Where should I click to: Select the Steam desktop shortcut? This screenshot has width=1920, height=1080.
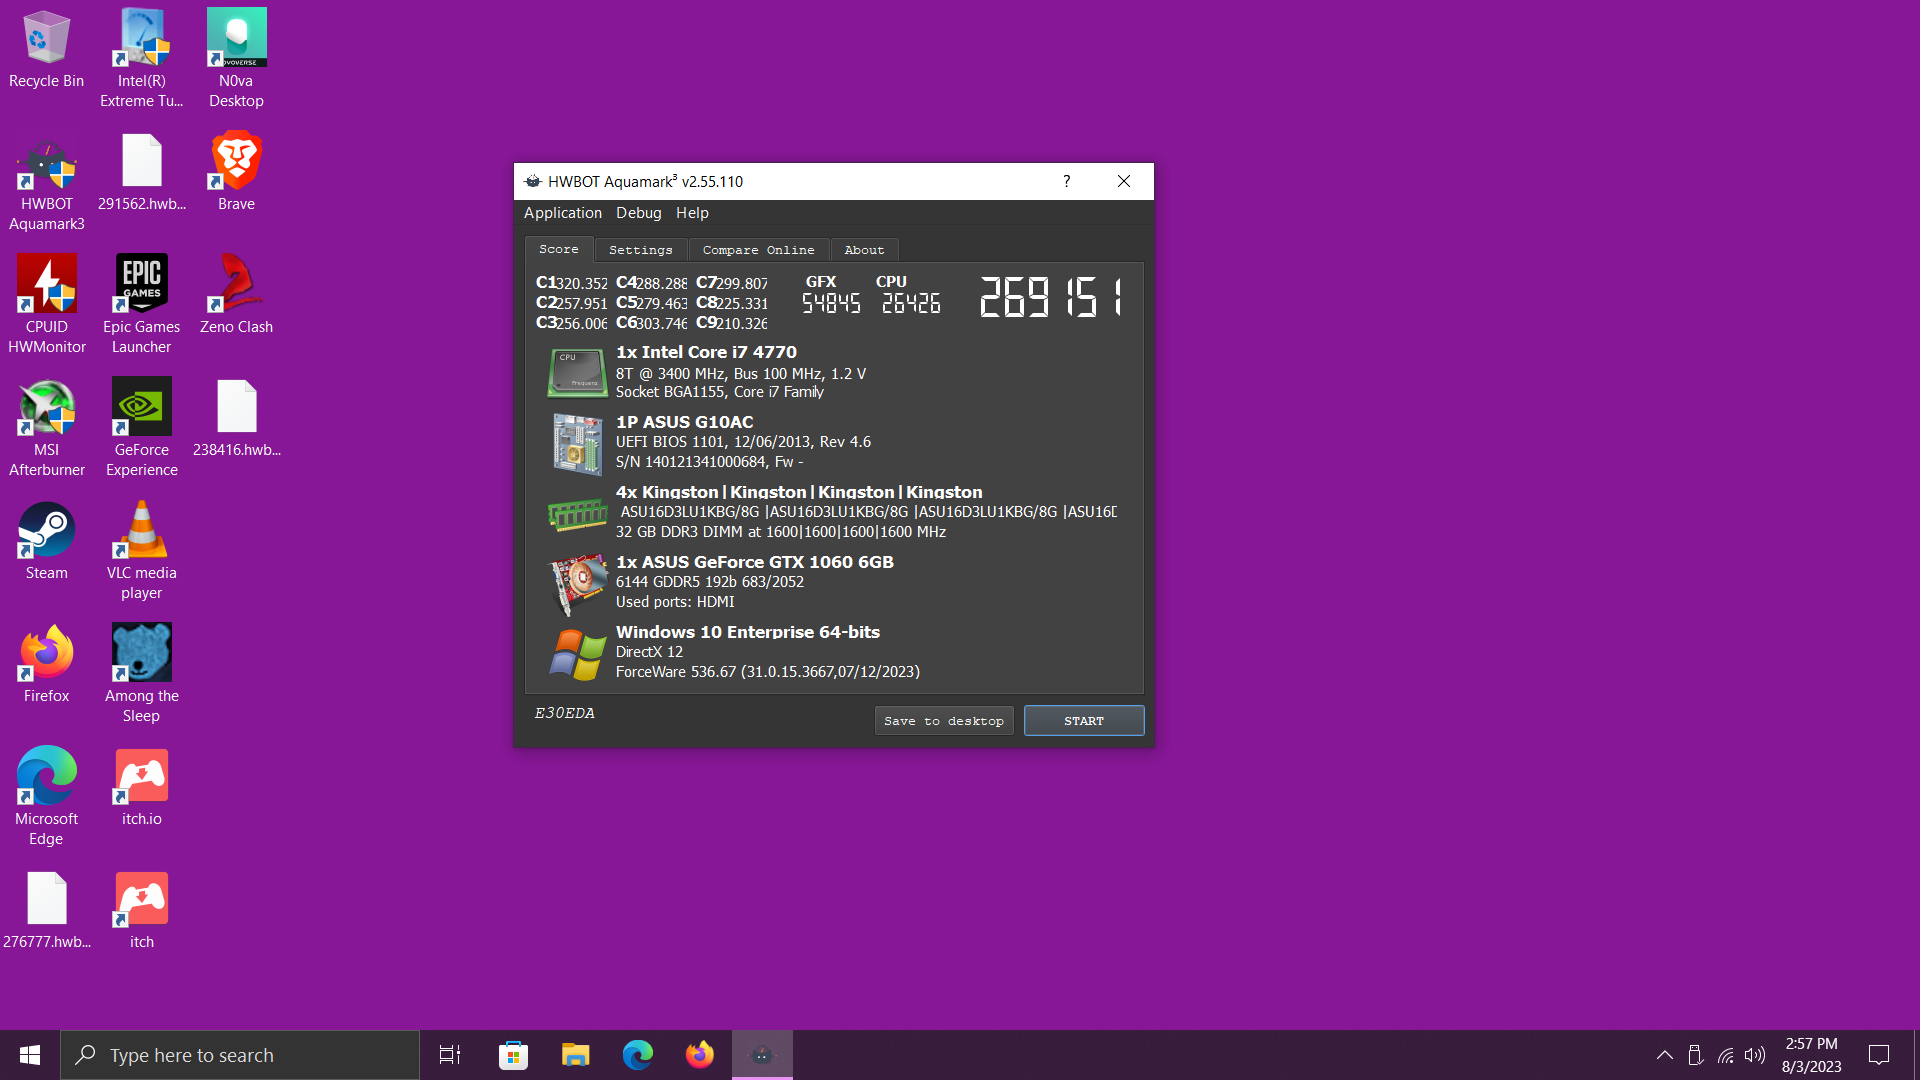tap(46, 541)
